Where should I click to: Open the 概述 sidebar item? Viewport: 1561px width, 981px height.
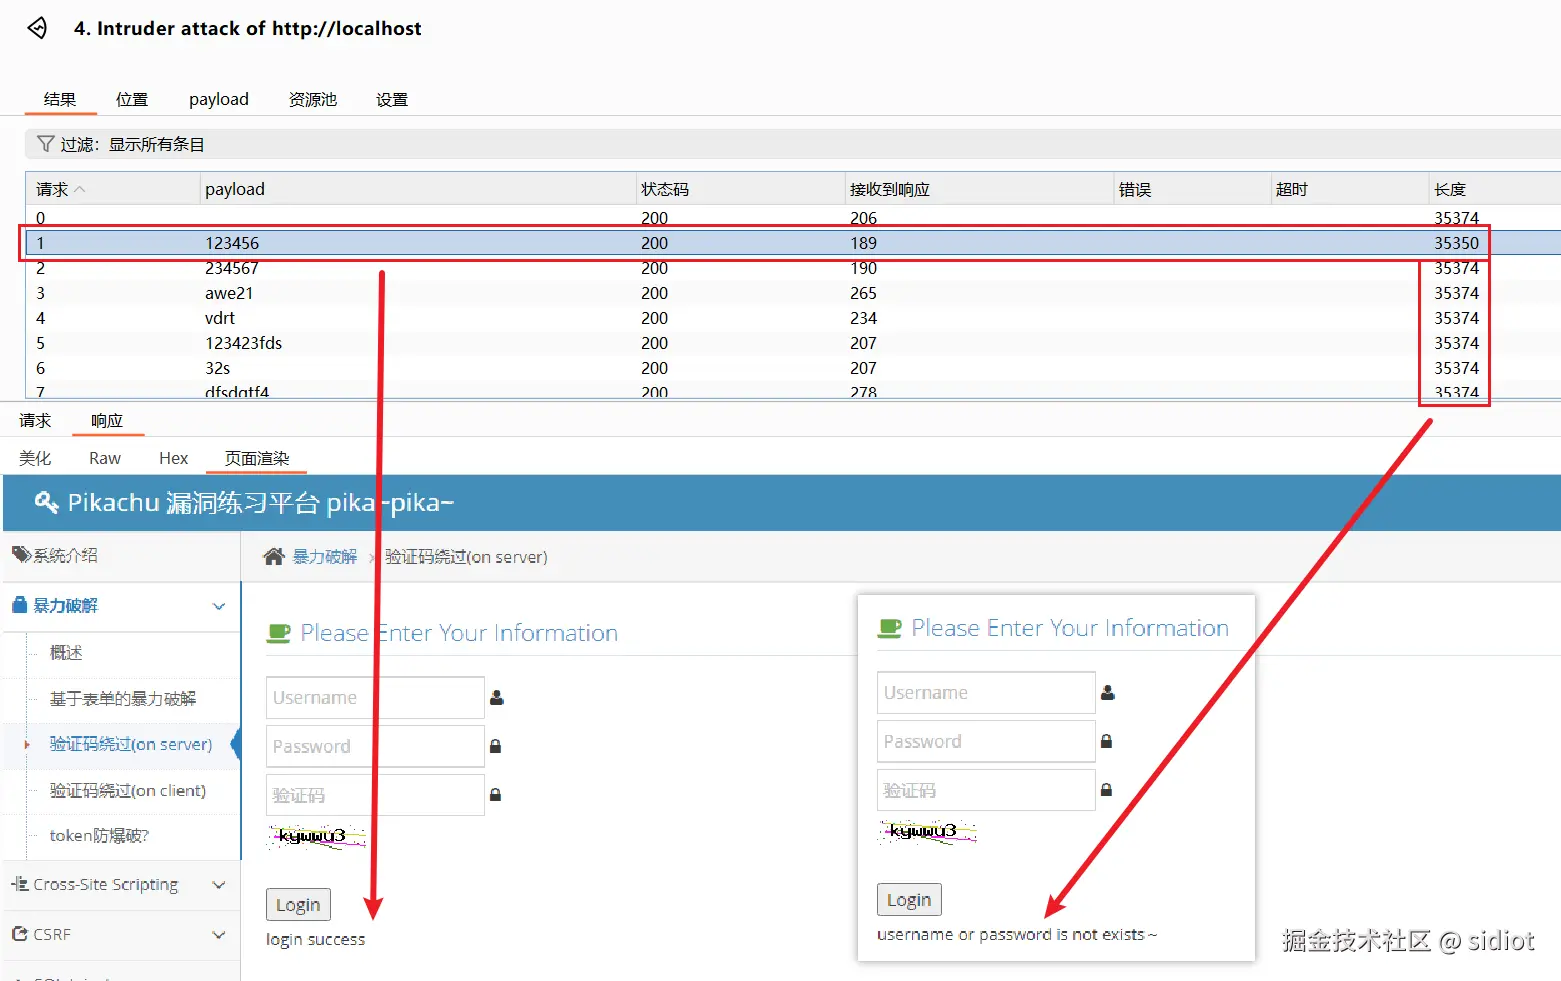[x=66, y=652]
